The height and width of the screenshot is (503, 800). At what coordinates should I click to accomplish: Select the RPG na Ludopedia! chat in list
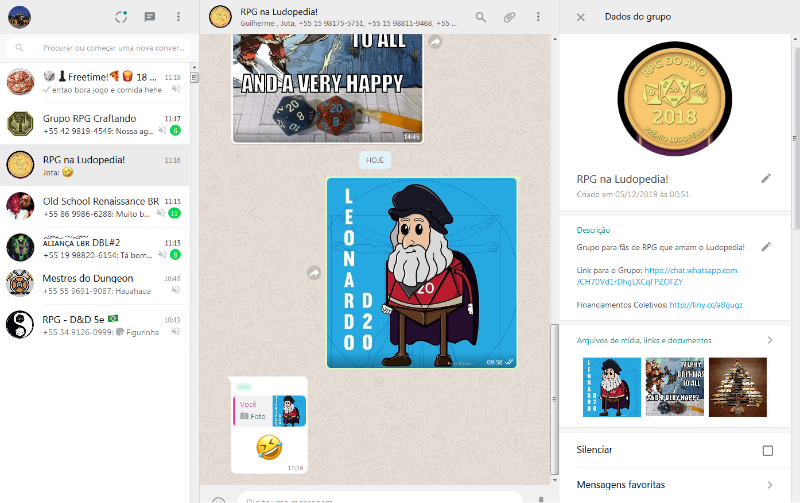(95, 165)
